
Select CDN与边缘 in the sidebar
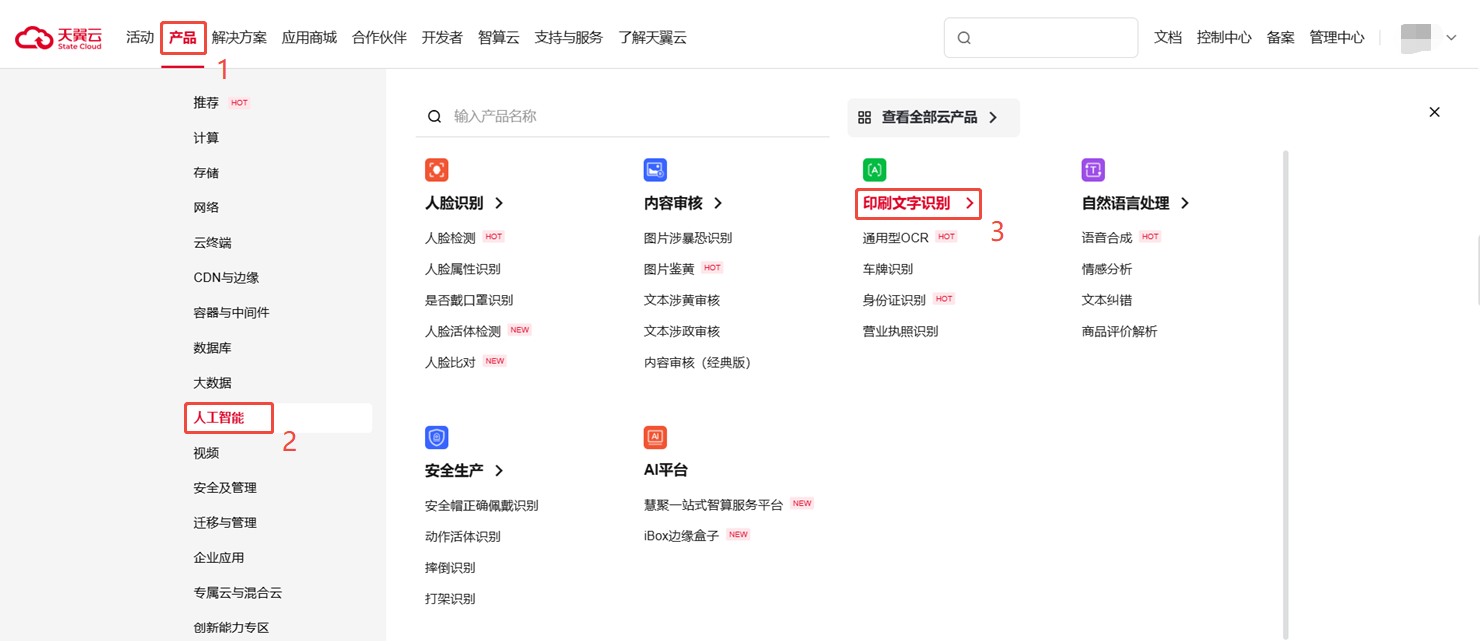(x=226, y=278)
